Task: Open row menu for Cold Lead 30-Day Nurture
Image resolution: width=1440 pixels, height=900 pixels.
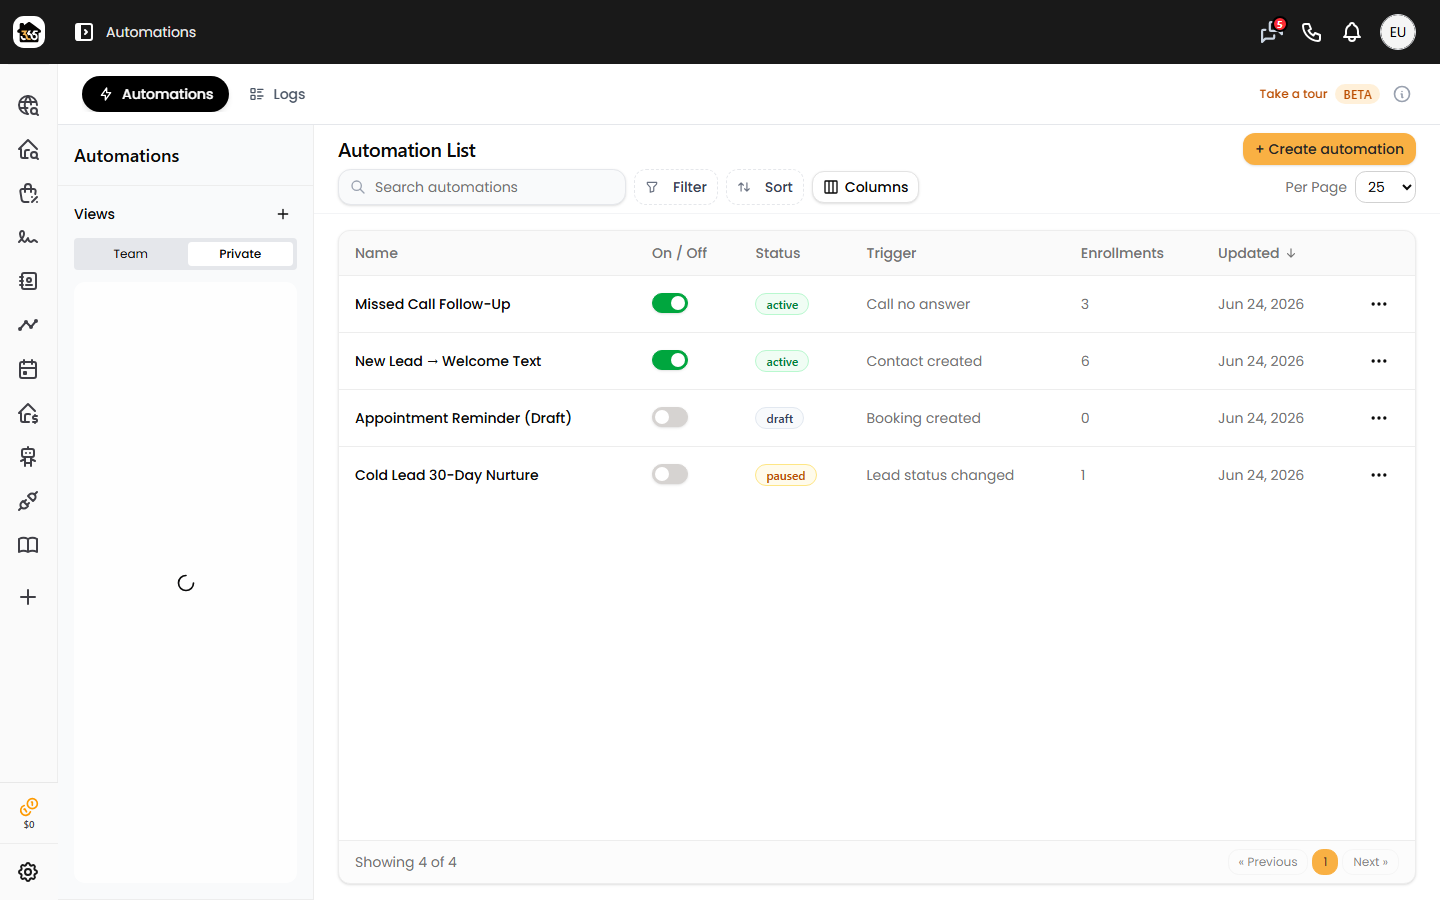Action: (x=1379, y=475)
